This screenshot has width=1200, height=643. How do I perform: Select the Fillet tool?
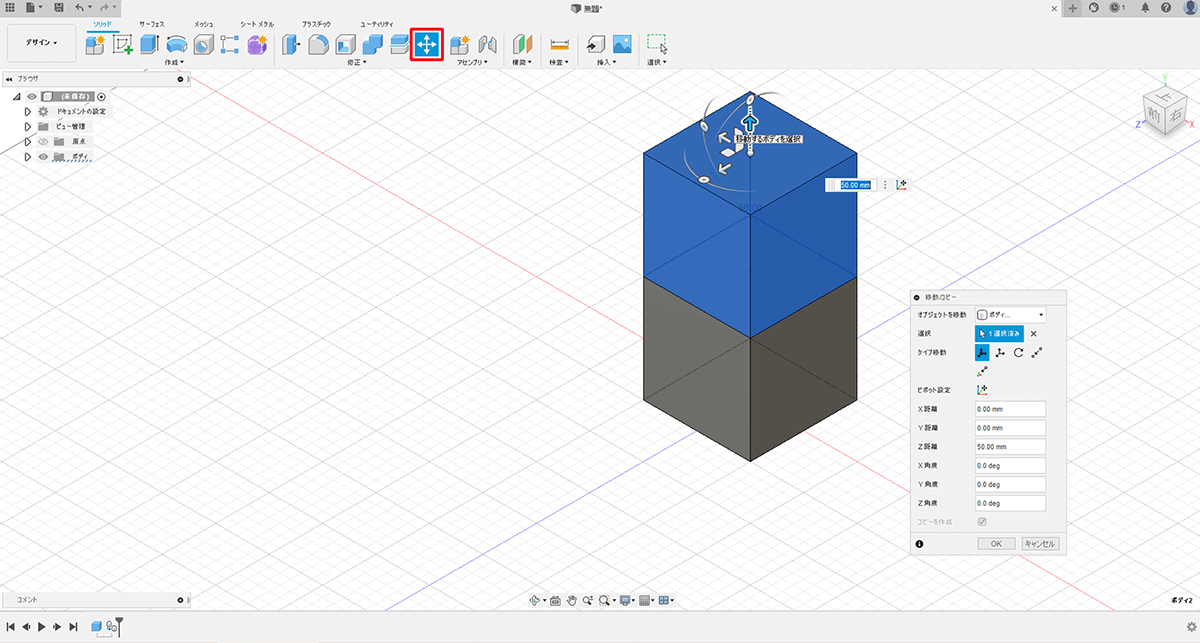point(318,44)
